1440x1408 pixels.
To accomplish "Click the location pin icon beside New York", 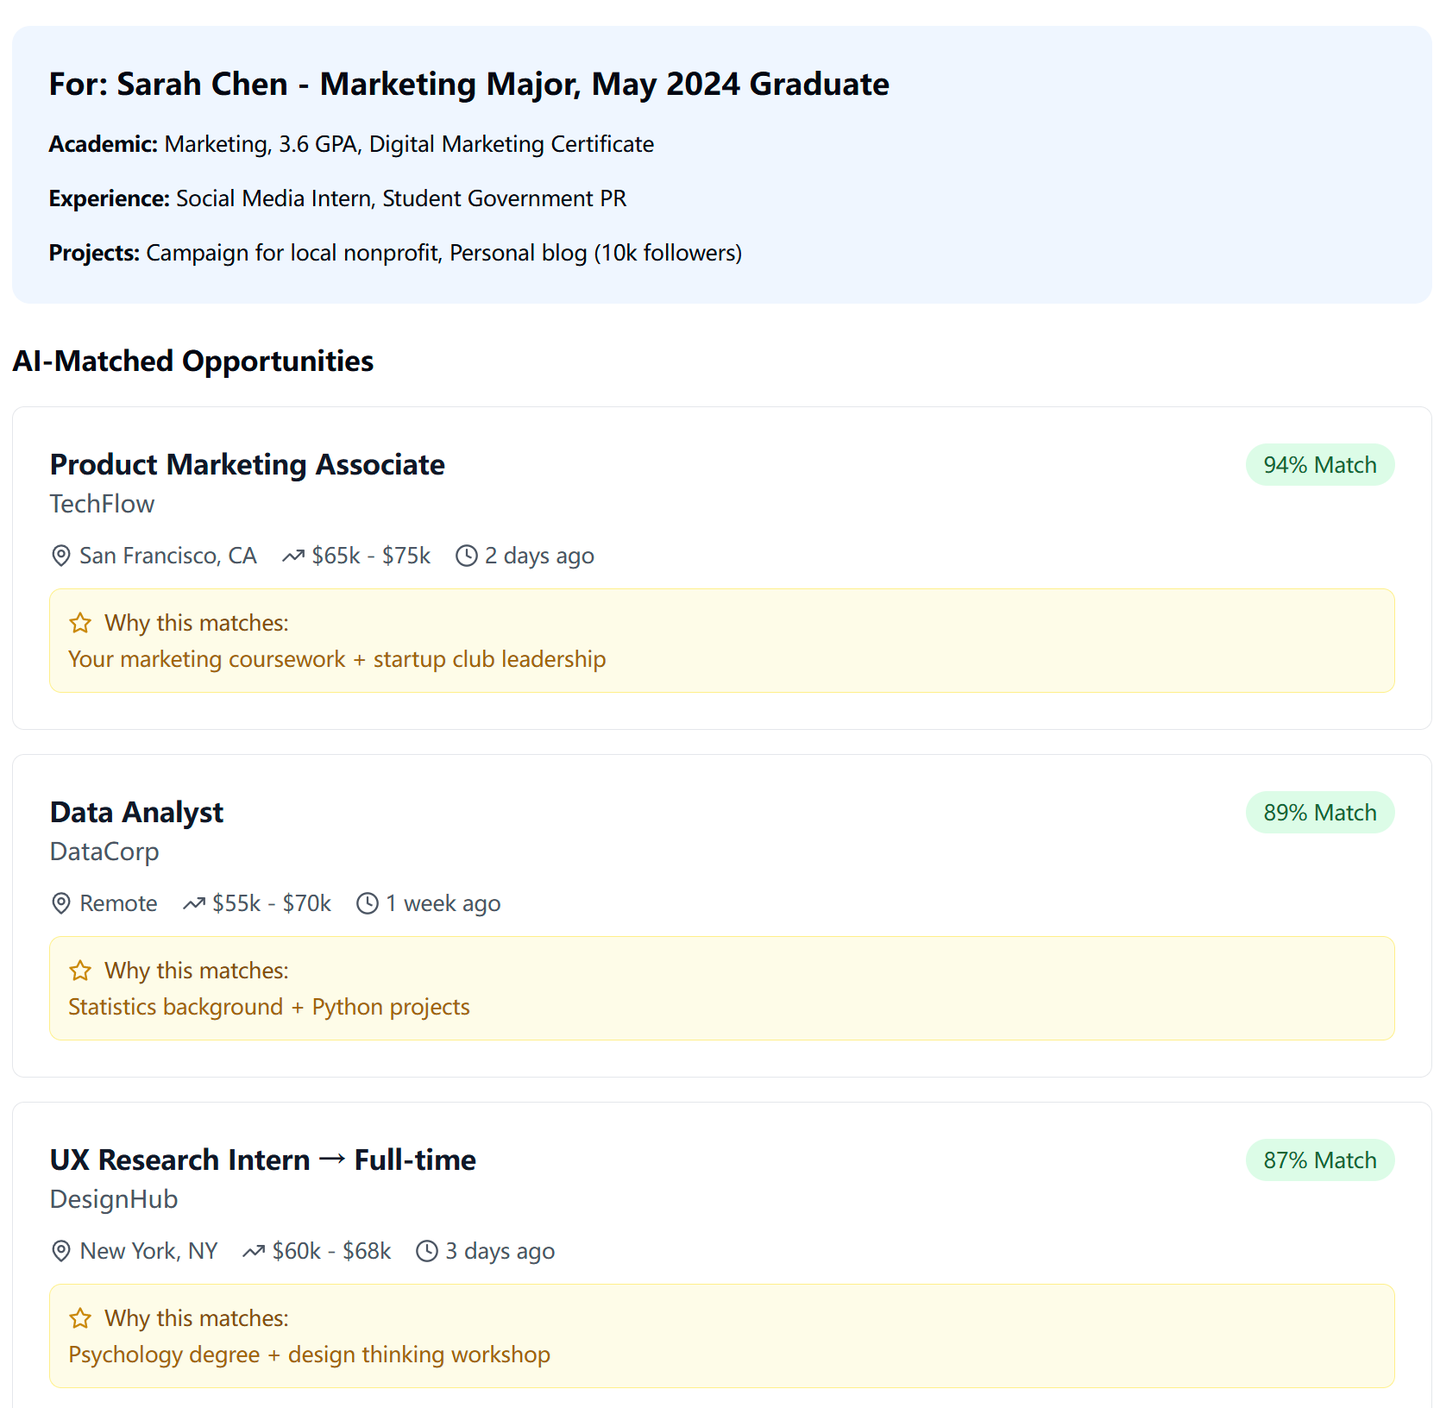I will tap(61, 1252).
